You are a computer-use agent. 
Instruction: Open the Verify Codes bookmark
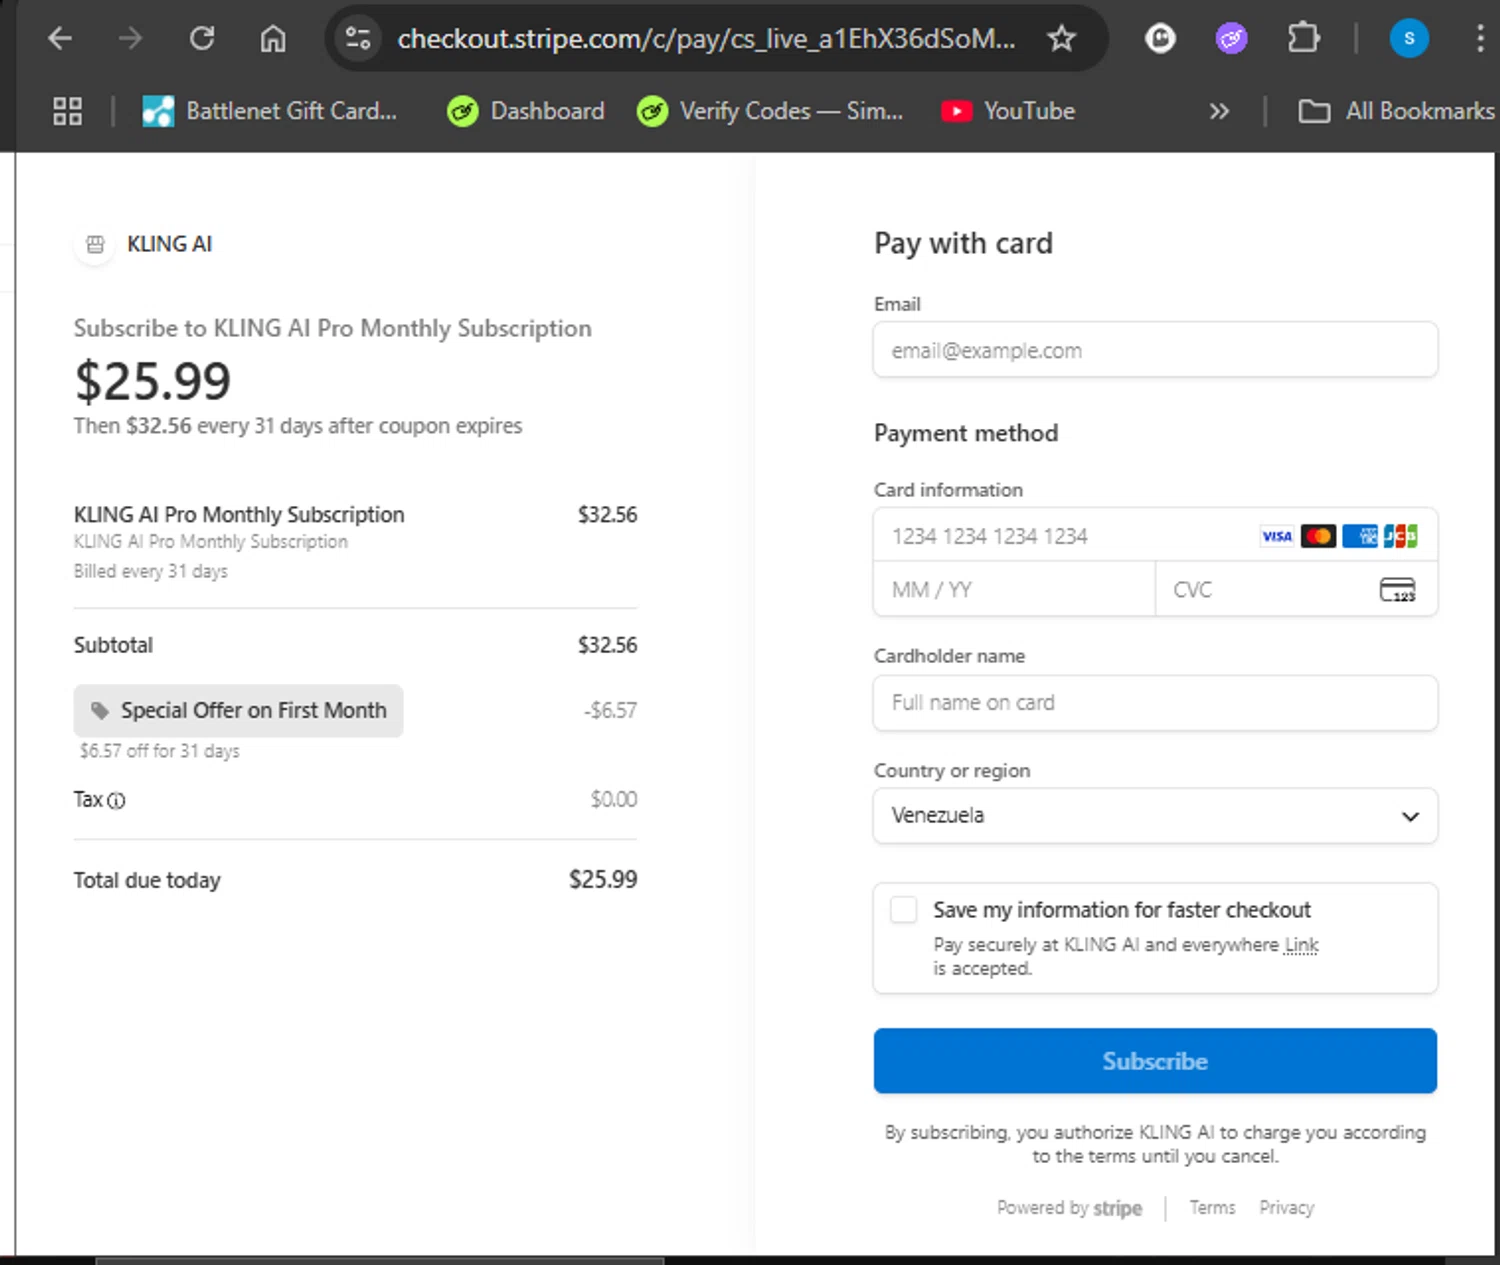click(770, 111)
